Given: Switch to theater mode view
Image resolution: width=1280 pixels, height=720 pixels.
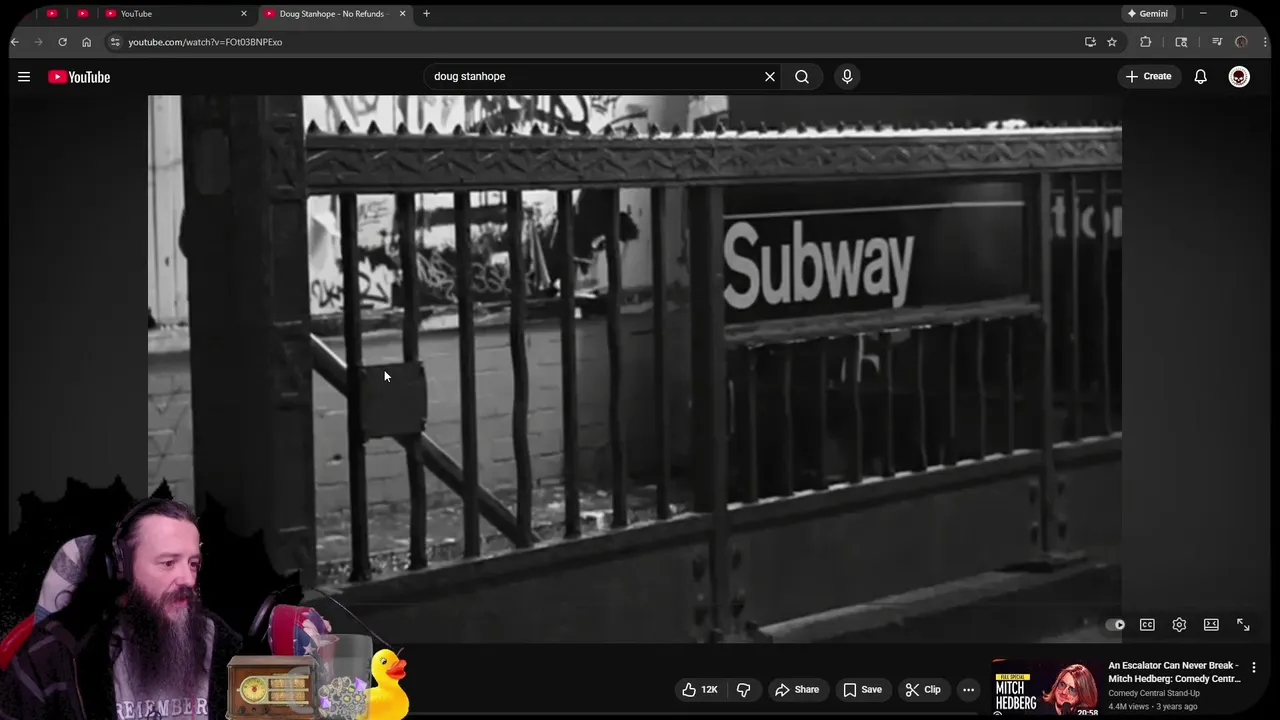Looking at the screenshot, I should click(1211, 625).
